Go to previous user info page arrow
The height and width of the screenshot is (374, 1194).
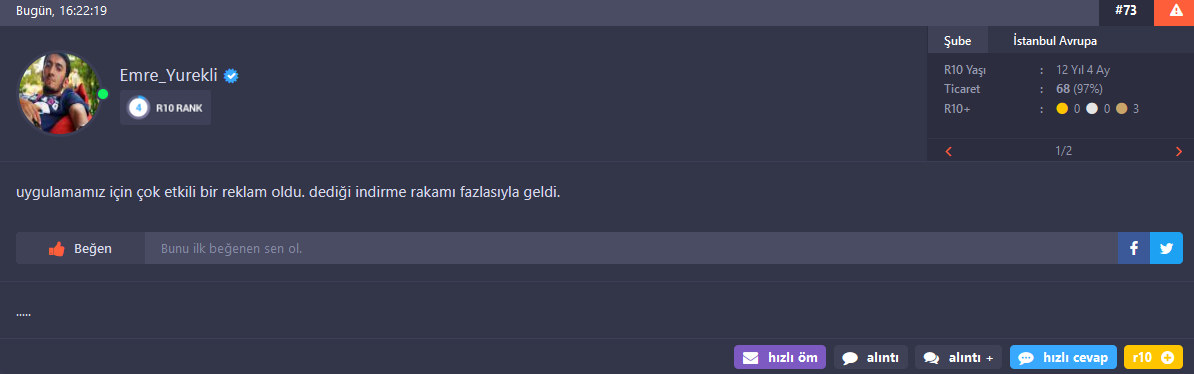pyautogui.click(x=949, y=151)
